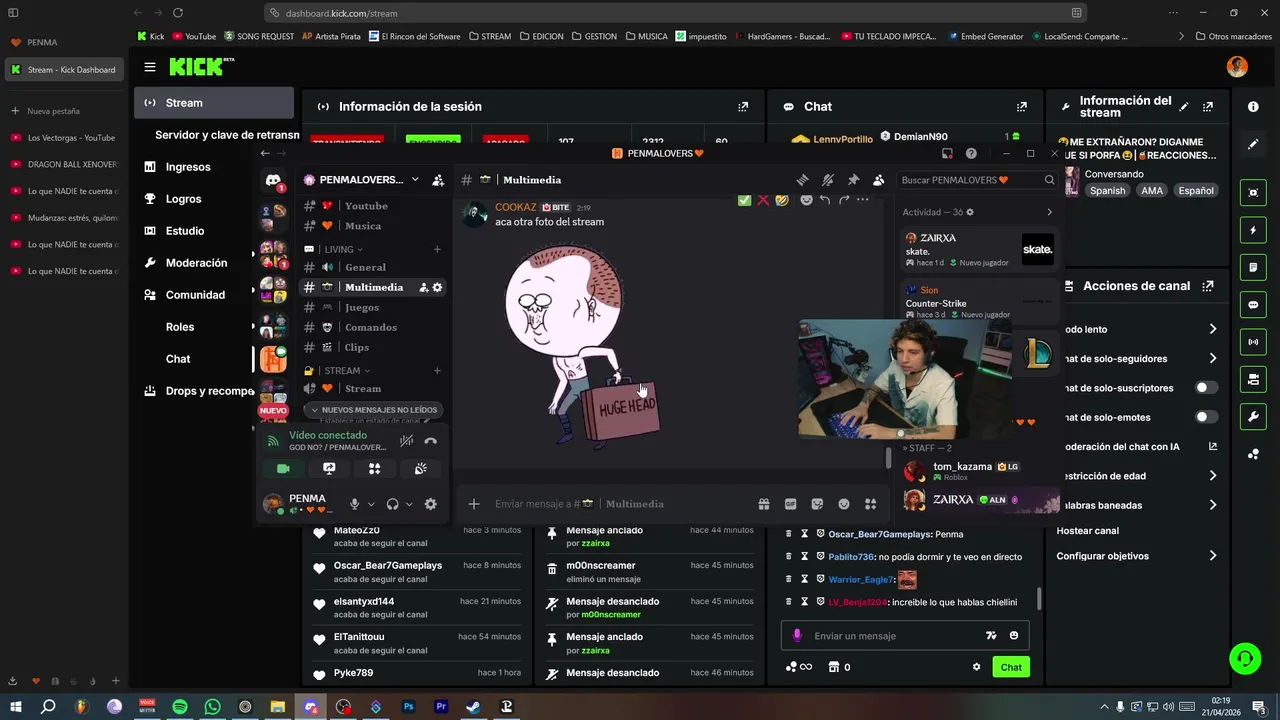
Task: Open Kick chat settings gear
Action: coord(977,667)
